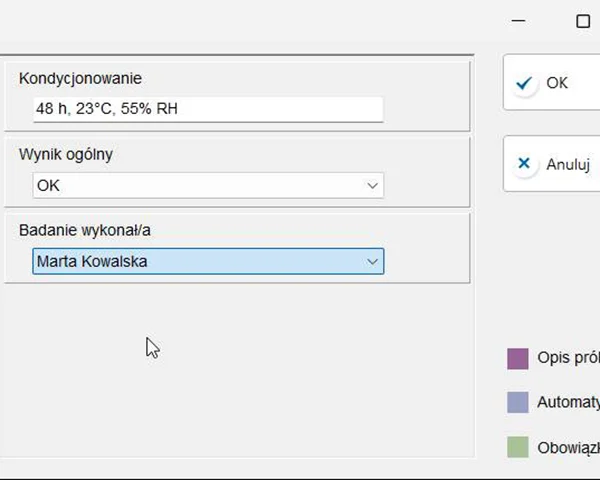Click the Obowiązk legend text
Image resolution: width=600 pixels, height=480 pixels.
[x=568, y=447]
